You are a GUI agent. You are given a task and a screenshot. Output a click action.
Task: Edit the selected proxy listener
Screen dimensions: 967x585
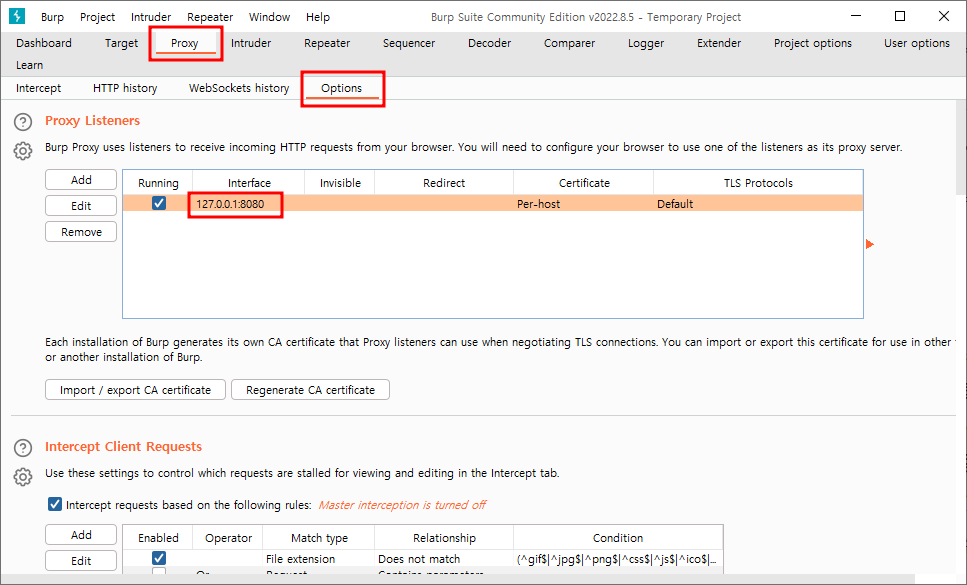coord(81,206)
